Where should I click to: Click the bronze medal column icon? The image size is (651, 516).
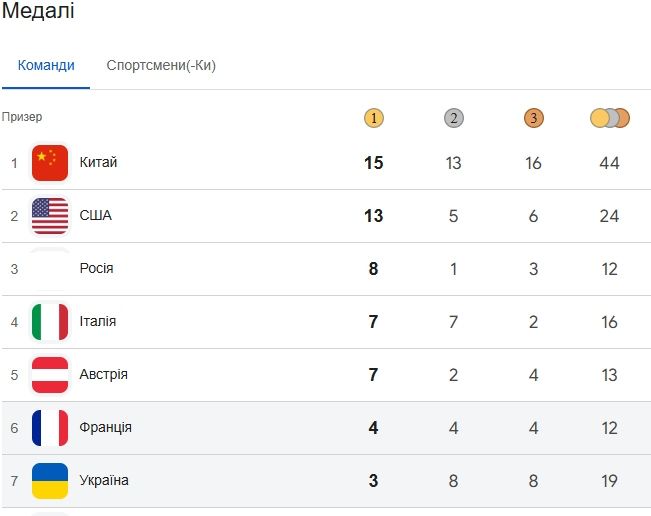click(x=534, y=118)
